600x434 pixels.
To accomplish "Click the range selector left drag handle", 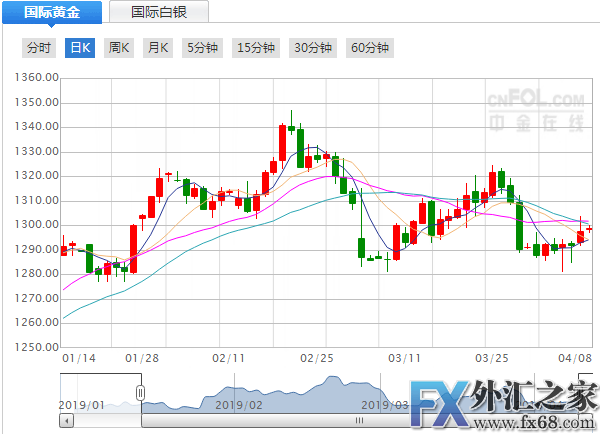I will (141, 392).
